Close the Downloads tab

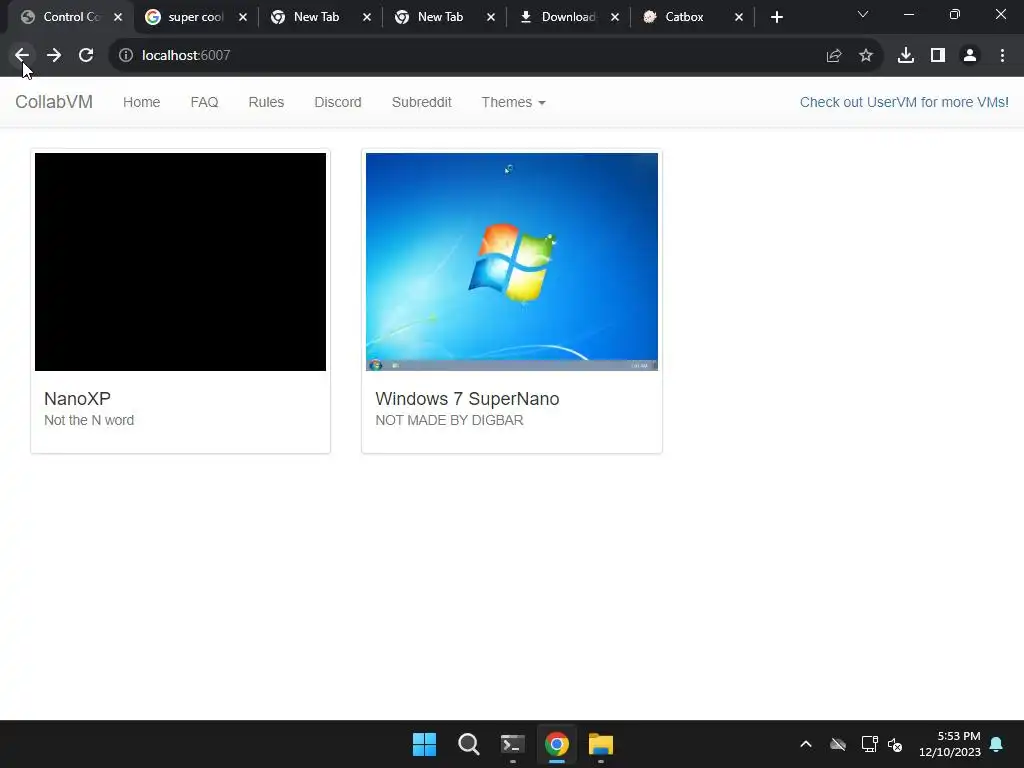[615, 18]
